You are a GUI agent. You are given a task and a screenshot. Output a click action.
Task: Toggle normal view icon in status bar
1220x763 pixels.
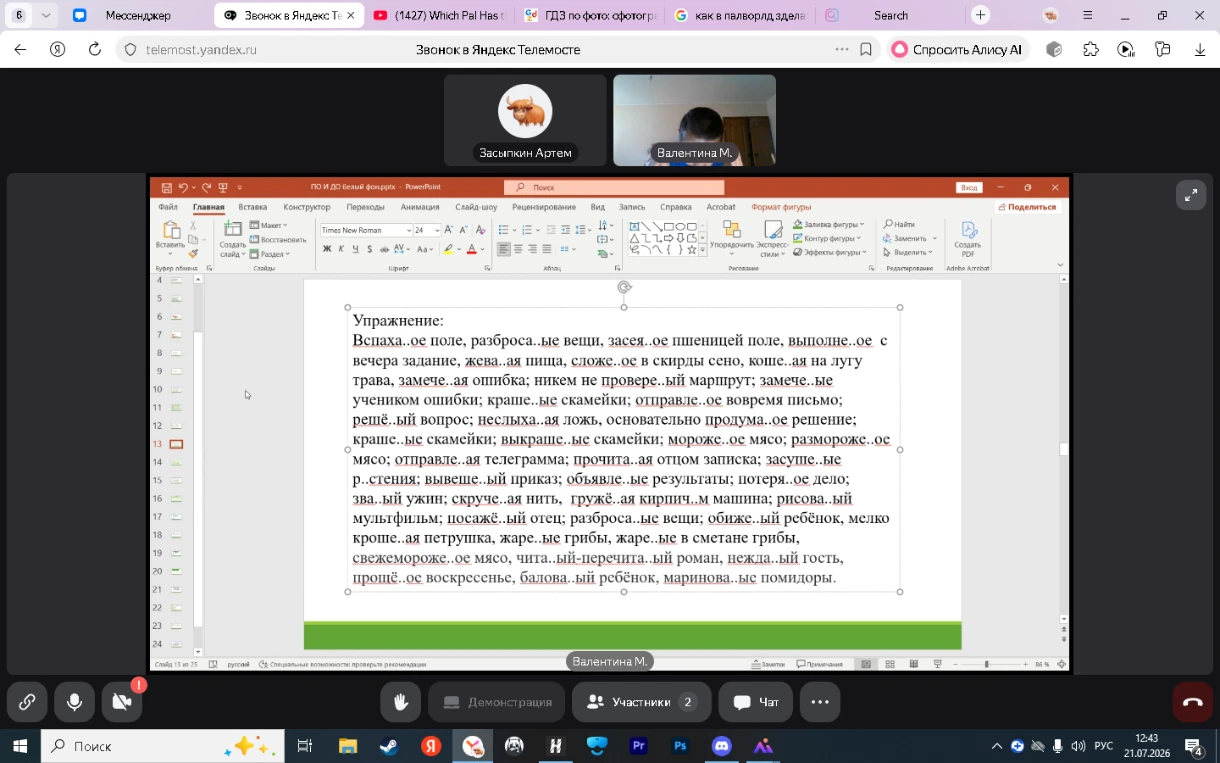pos(865,664)
